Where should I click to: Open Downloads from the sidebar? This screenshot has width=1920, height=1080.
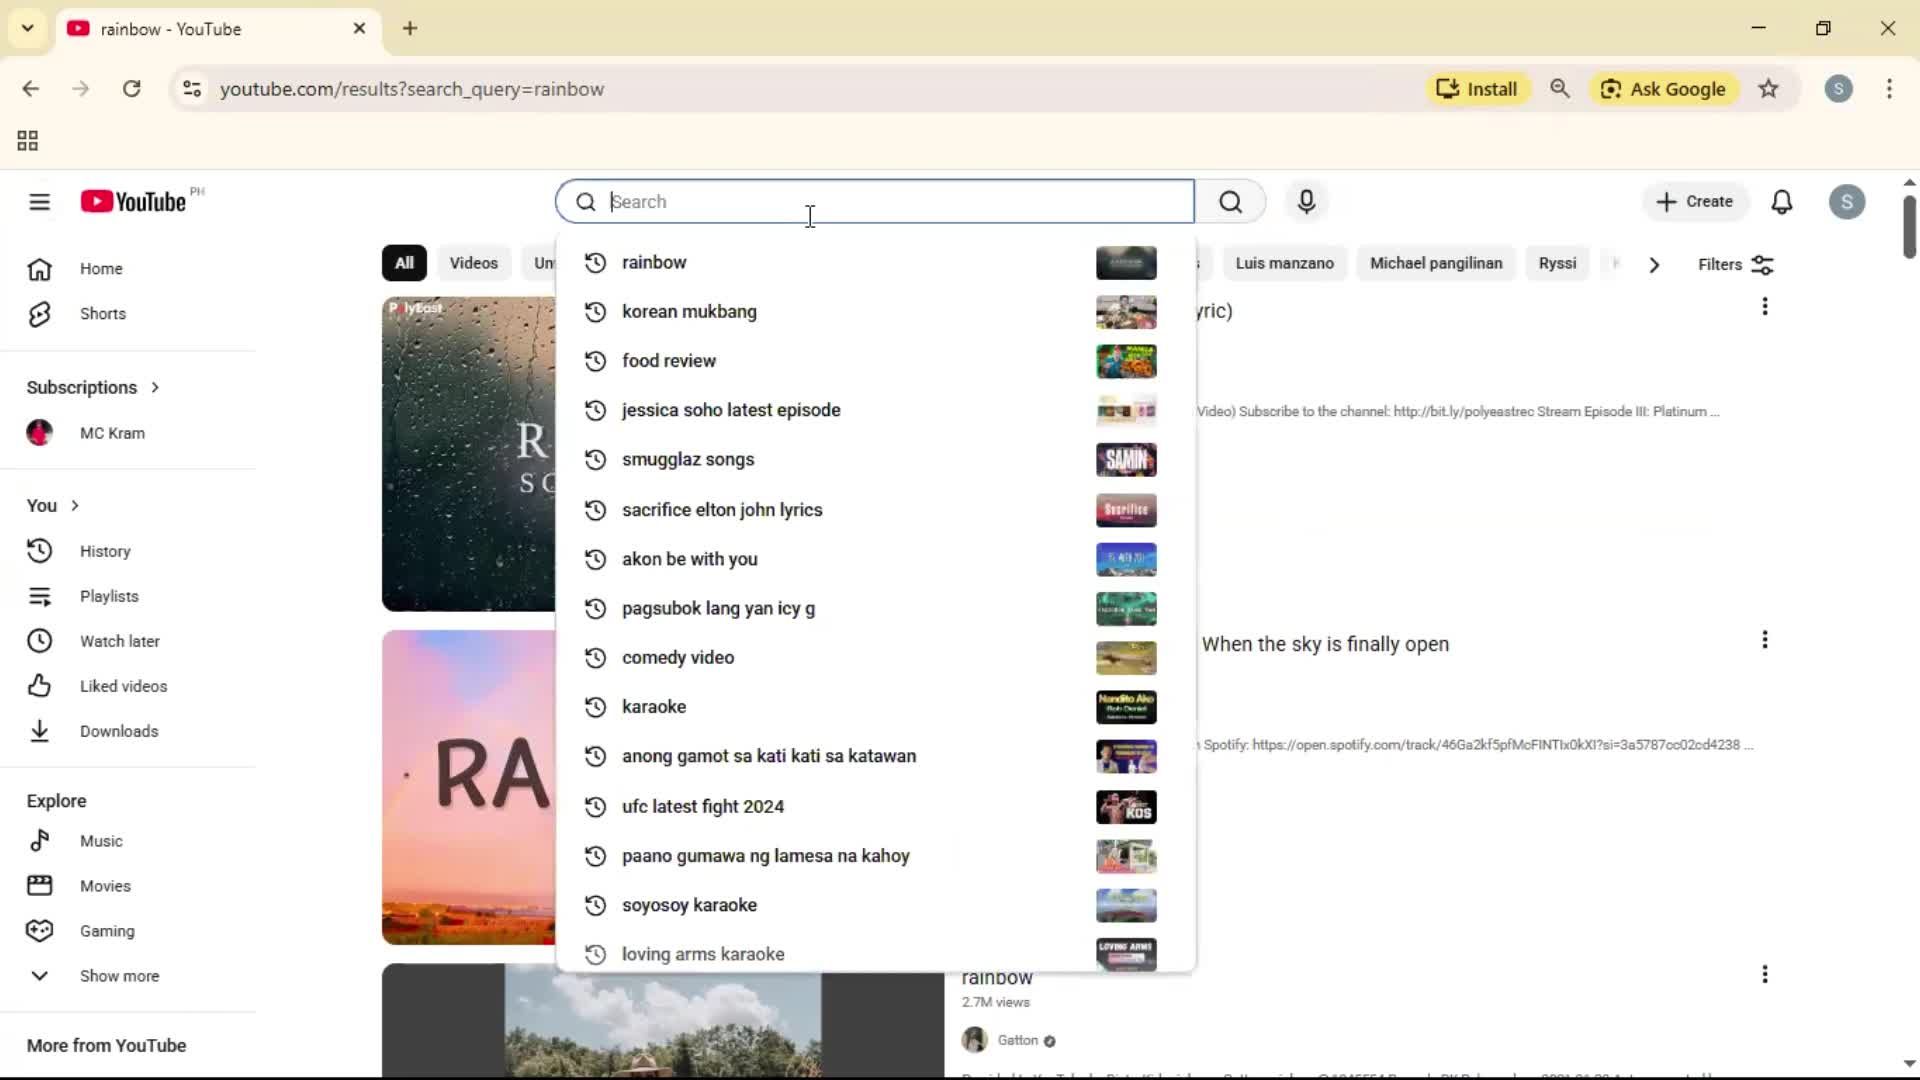click(119, 731)
